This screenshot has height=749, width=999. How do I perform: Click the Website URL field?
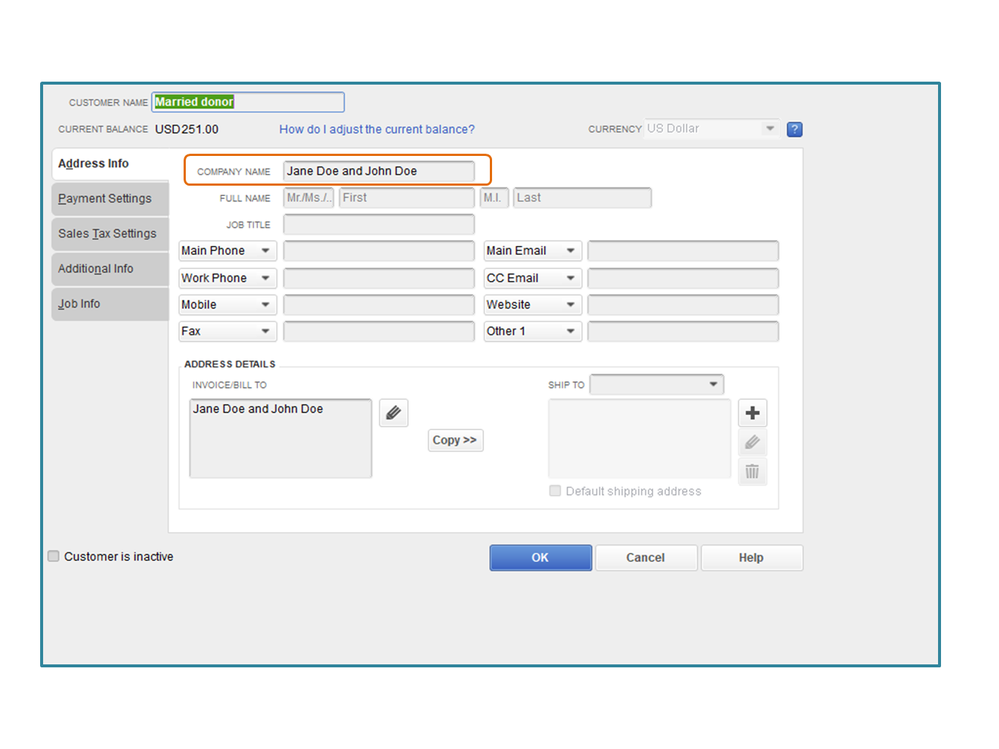click(682, 305)
